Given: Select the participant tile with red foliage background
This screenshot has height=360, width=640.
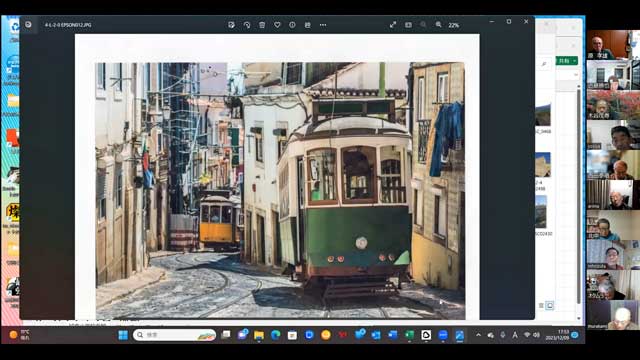Looking at the screenshot, I should click(x=613, y=105).
